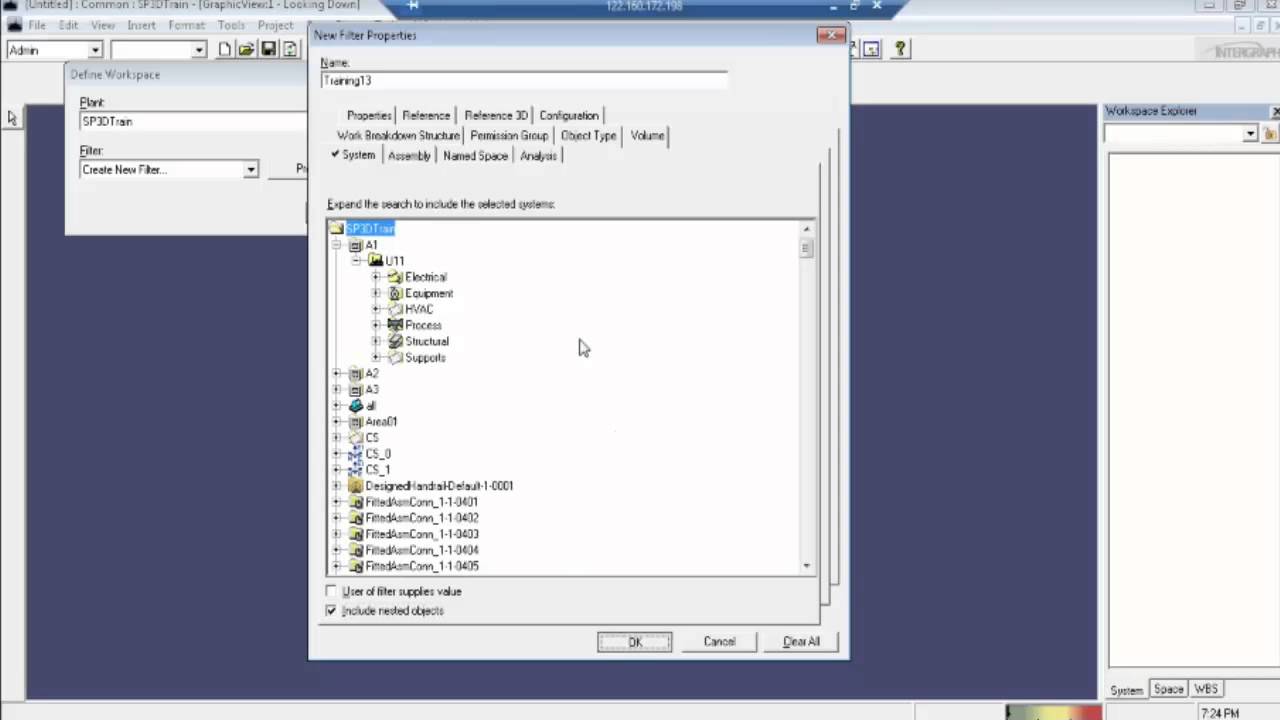
Task: Click the DesignedHandrail-Default-1-0001 item icon
Action: [x=356, y=486]
